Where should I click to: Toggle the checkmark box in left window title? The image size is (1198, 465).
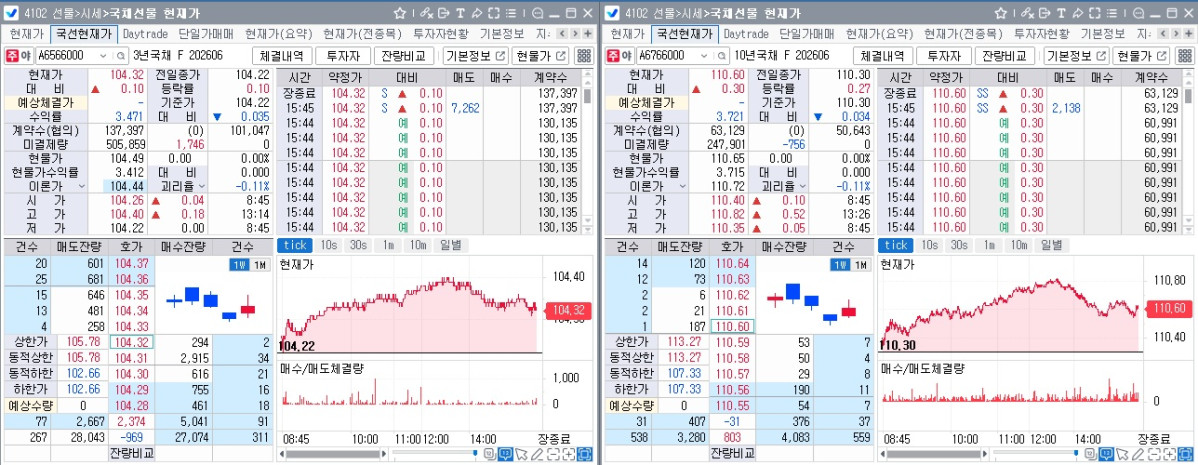coord(11,13)
